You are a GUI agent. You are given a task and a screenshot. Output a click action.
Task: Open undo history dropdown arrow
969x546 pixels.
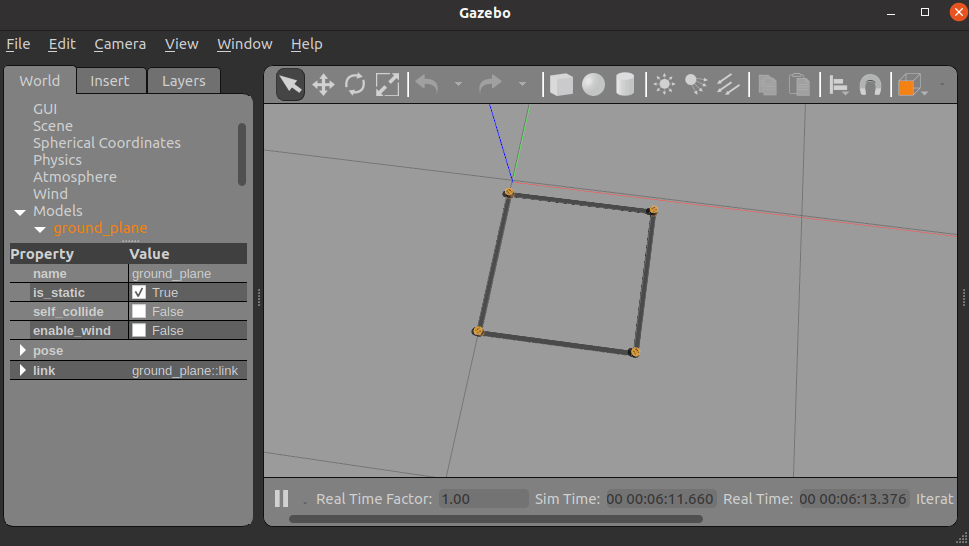pos(459,84)
